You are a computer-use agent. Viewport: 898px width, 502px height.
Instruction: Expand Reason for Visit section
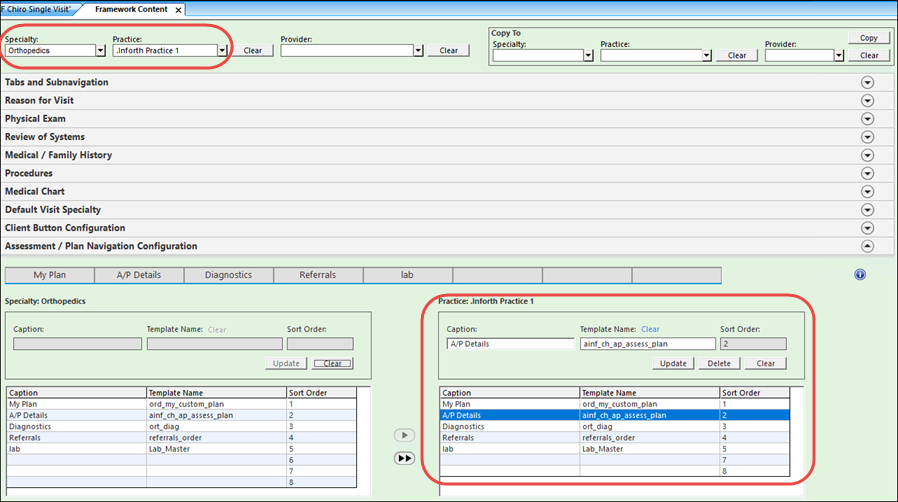click(x=868, y=101)
